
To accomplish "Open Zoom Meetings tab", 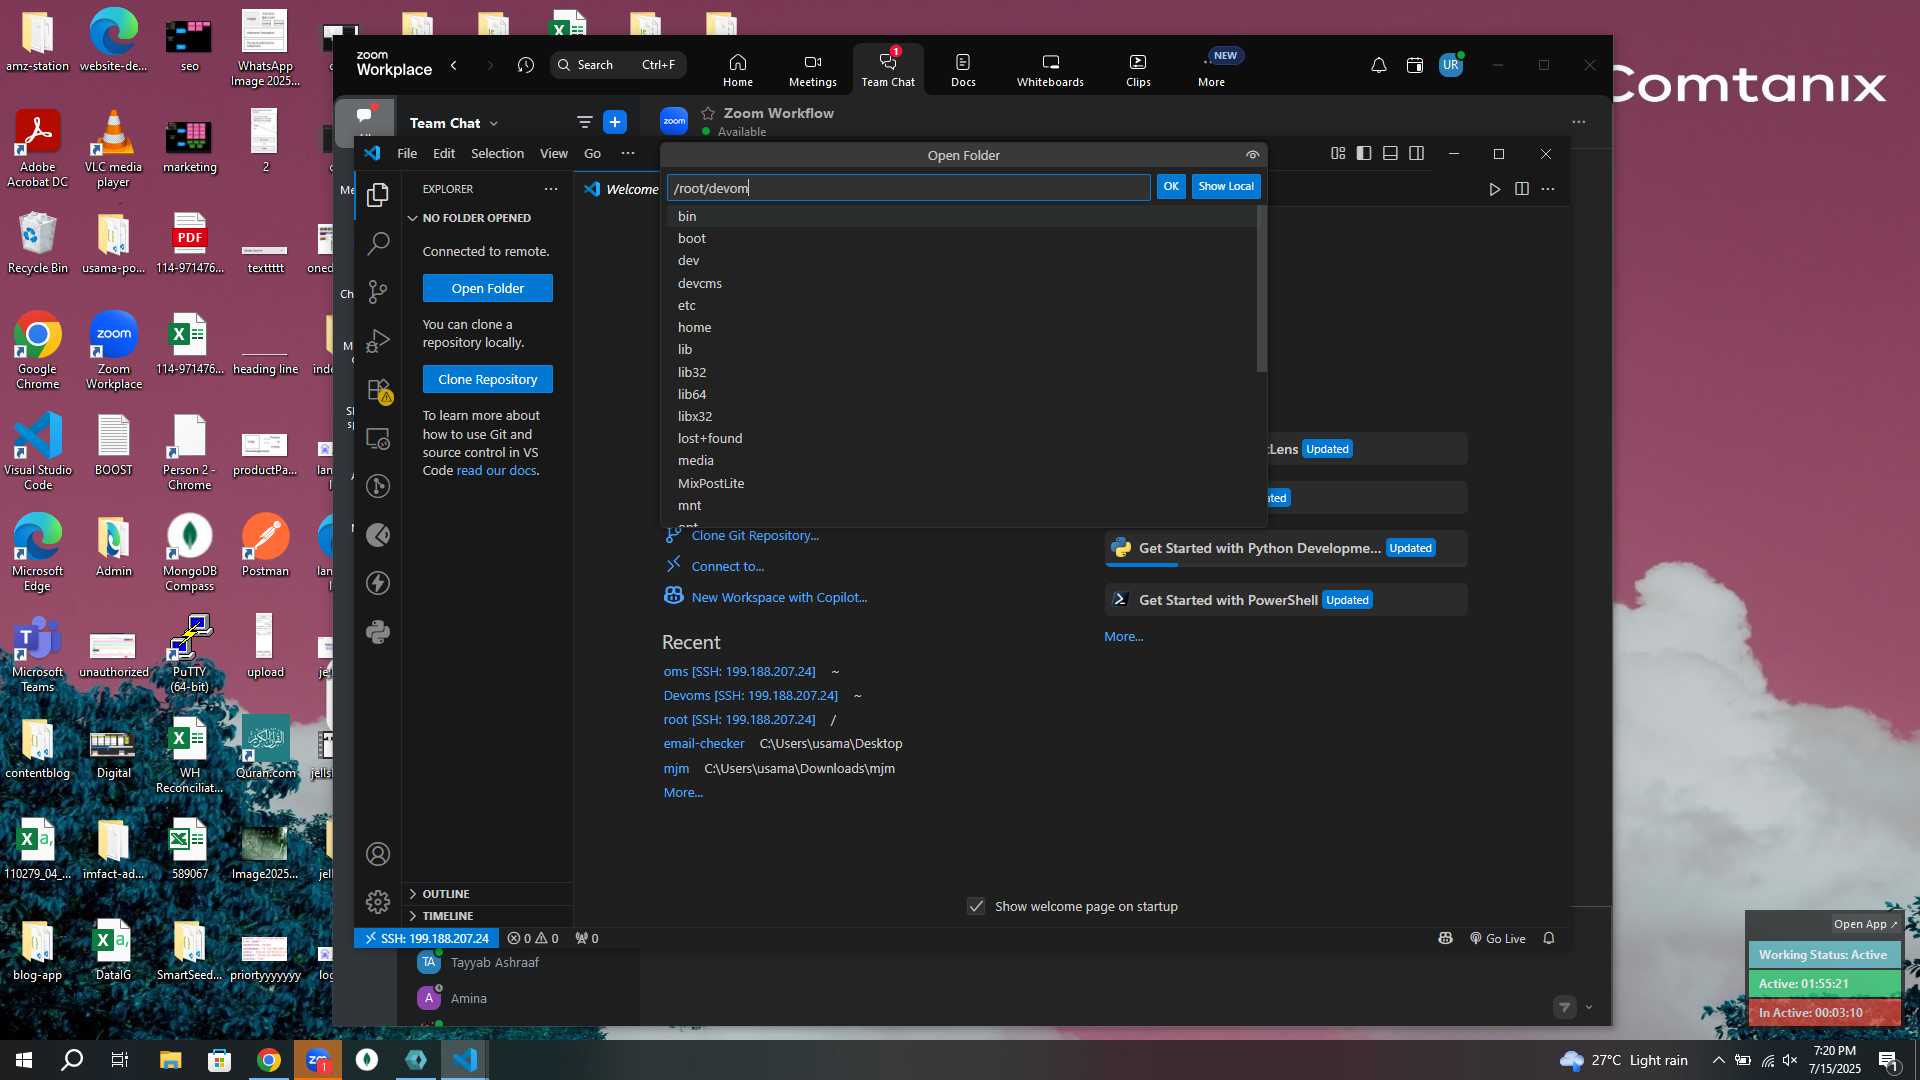I will coord(812,70).
